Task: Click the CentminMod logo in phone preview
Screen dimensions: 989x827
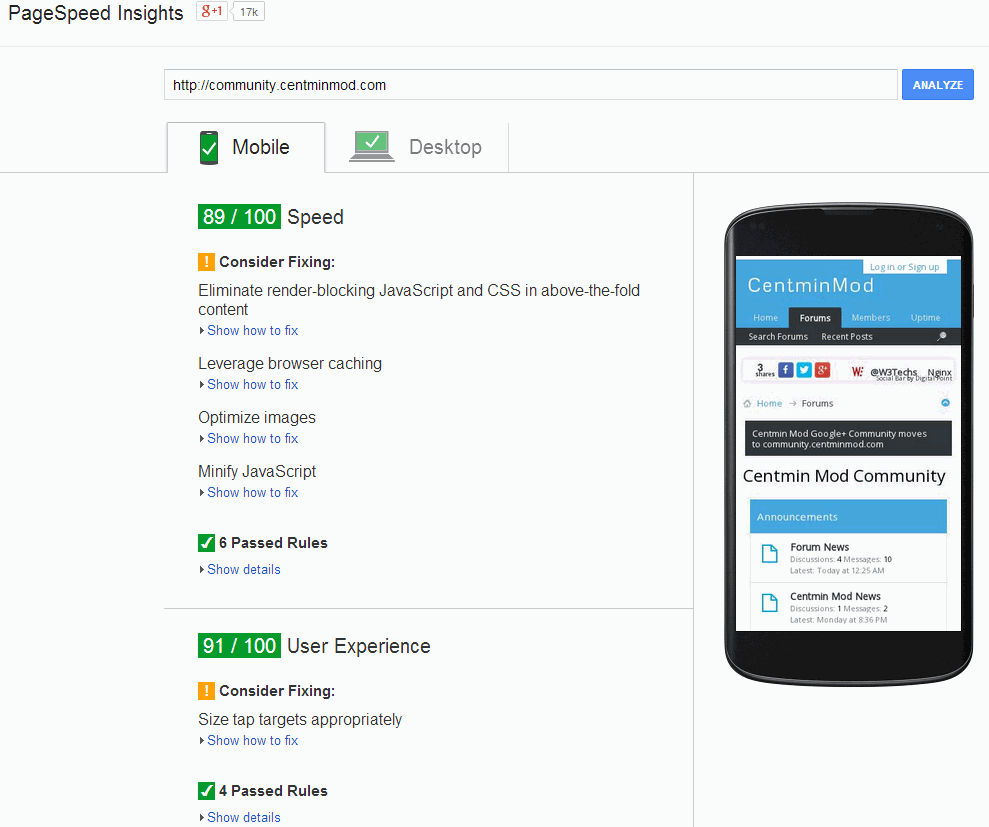Action: pos(811,285)
